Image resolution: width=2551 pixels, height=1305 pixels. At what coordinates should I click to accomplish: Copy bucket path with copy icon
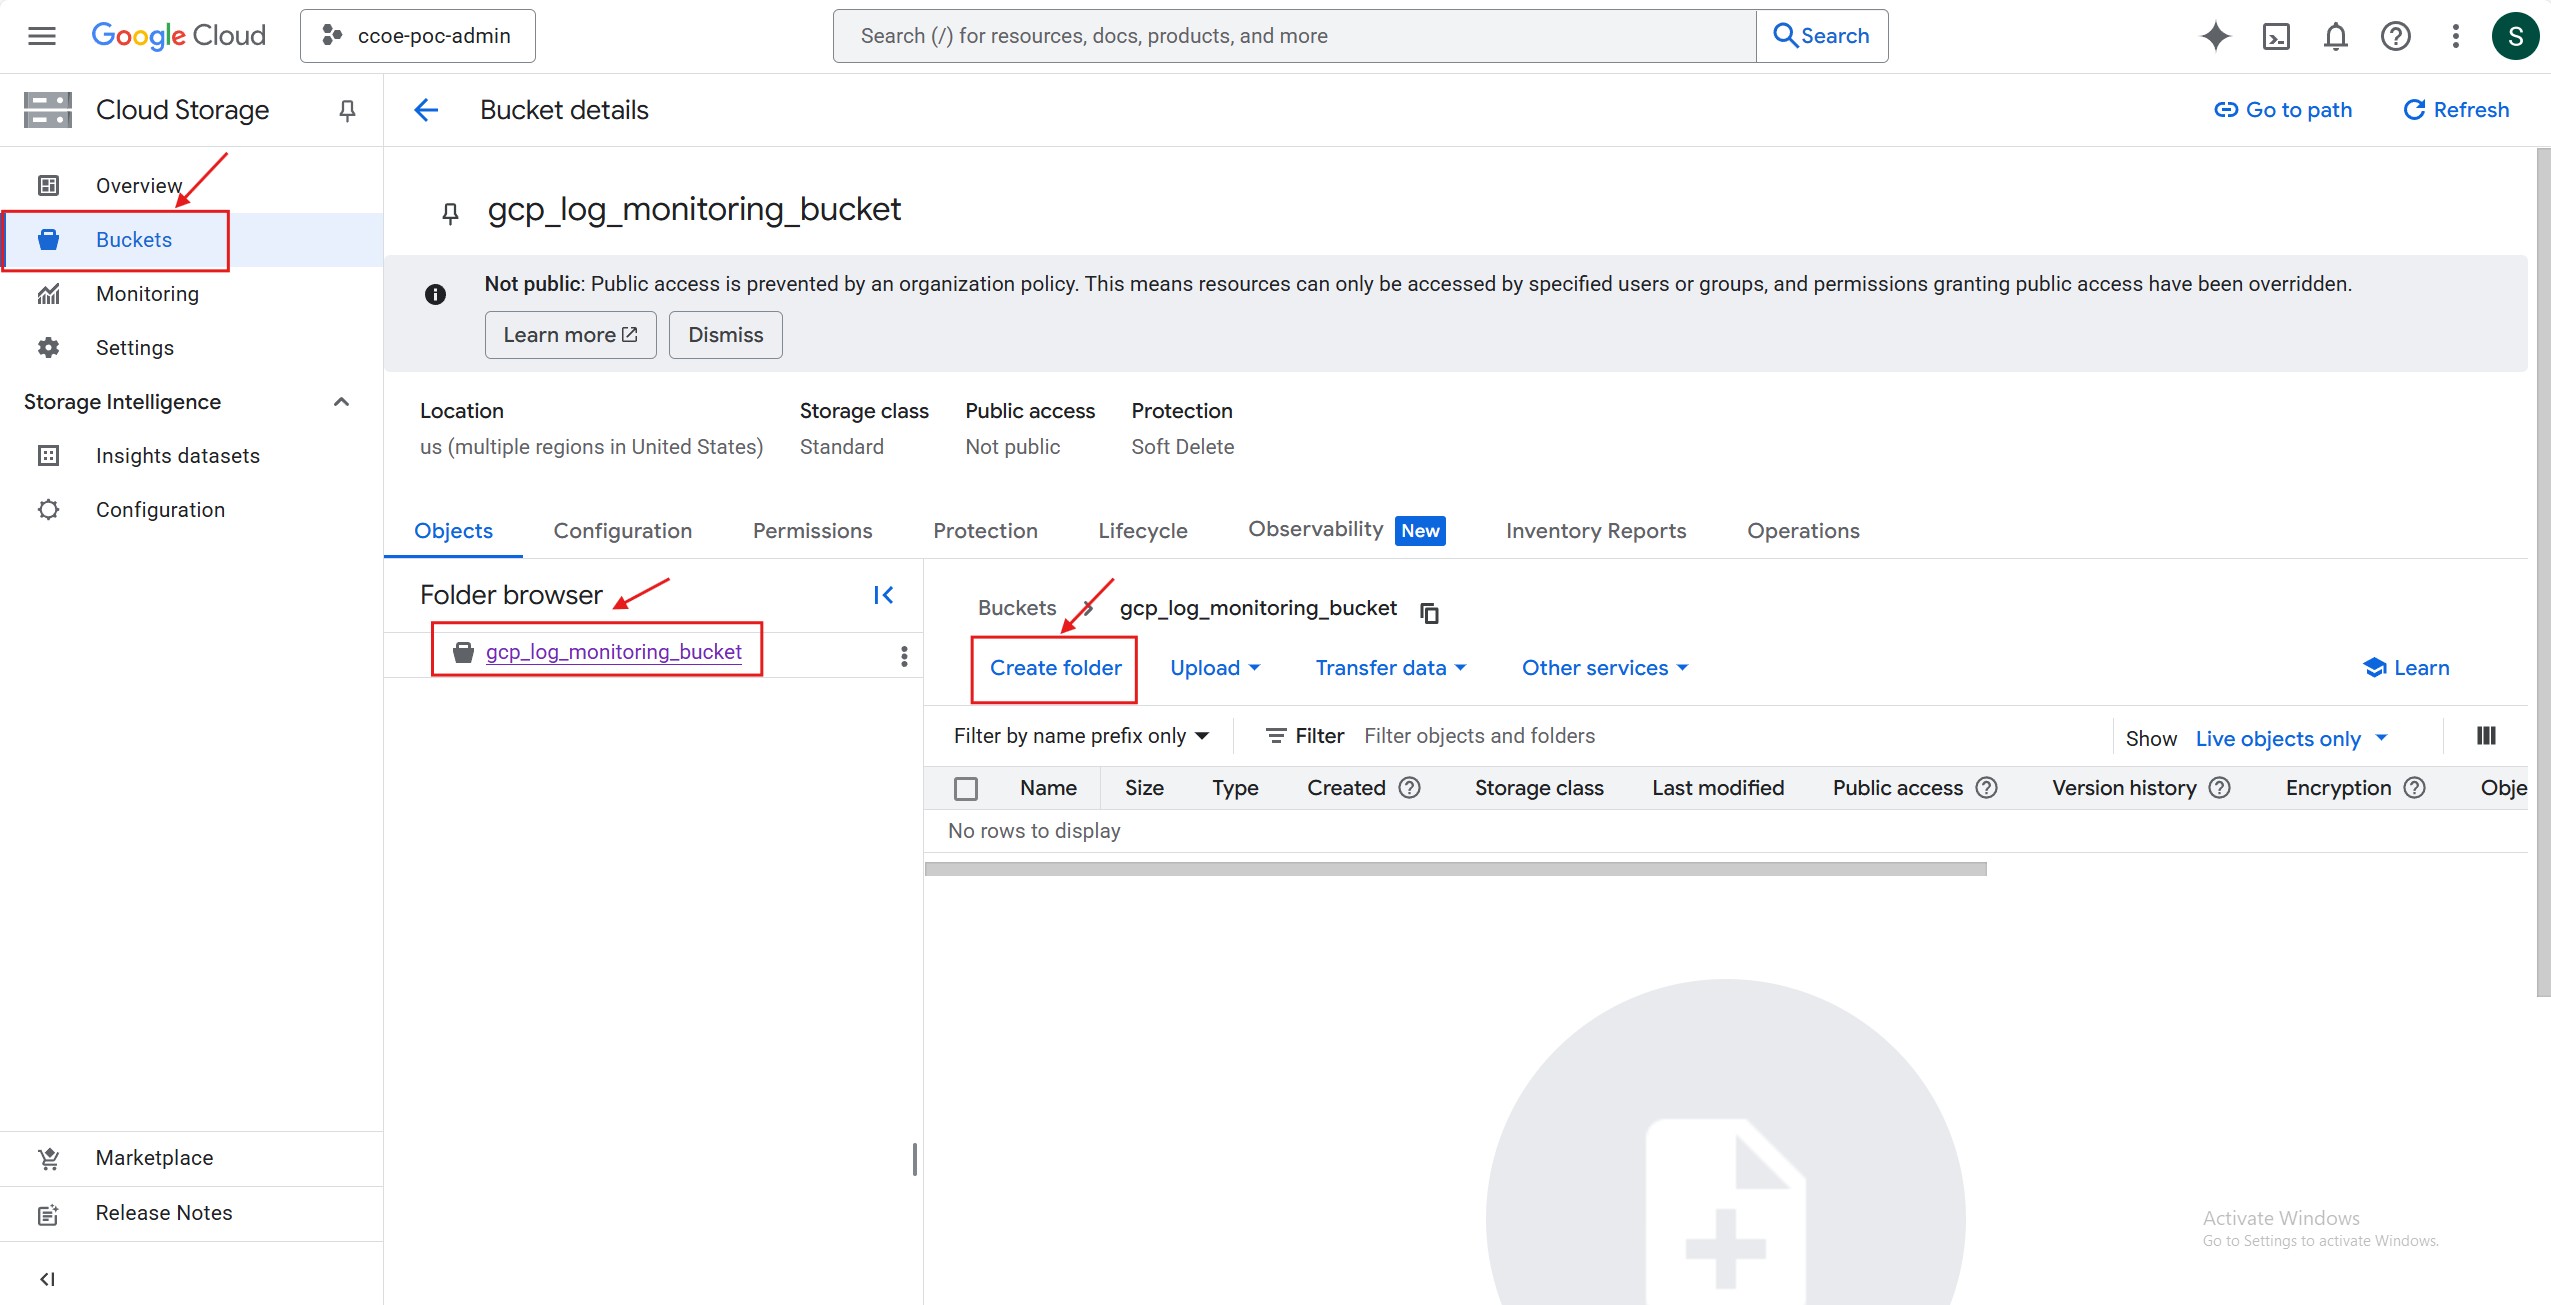(x=1429, y=612)
